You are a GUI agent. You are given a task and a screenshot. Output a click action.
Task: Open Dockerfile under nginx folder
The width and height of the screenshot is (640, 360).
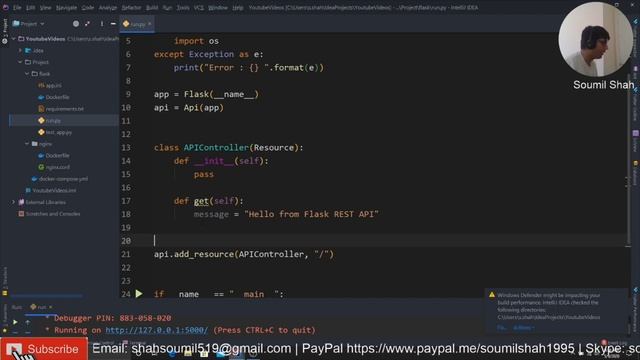[54, 156]
